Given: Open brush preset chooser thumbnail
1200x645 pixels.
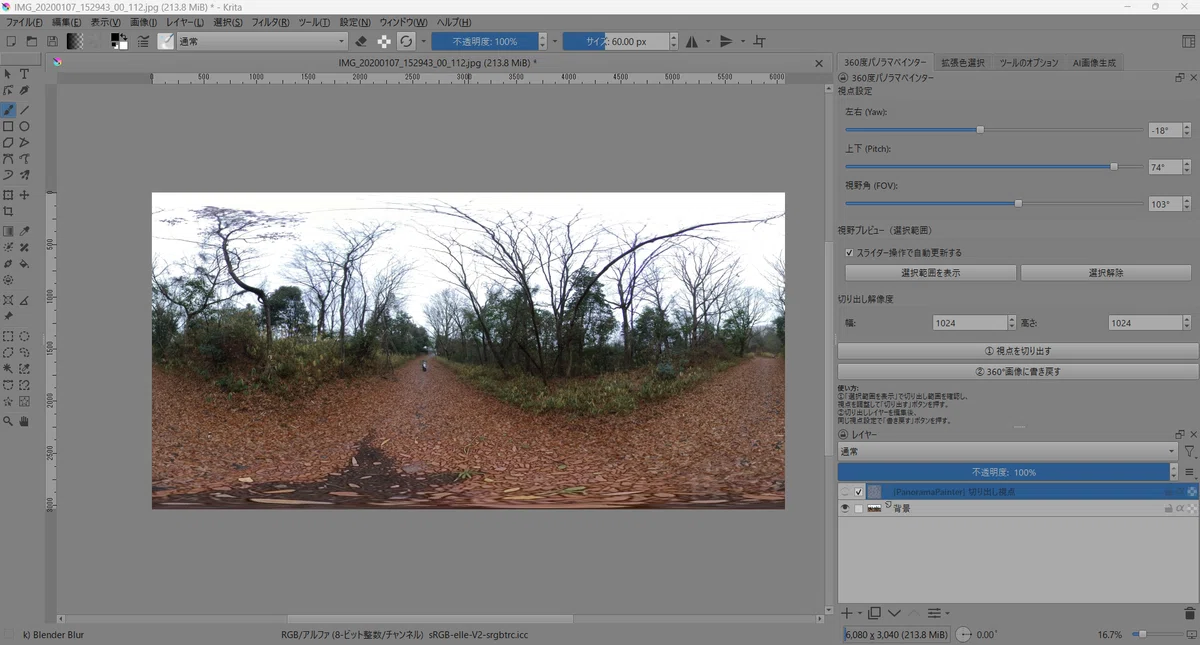Looking at the screenshot, I should point(165,42).
